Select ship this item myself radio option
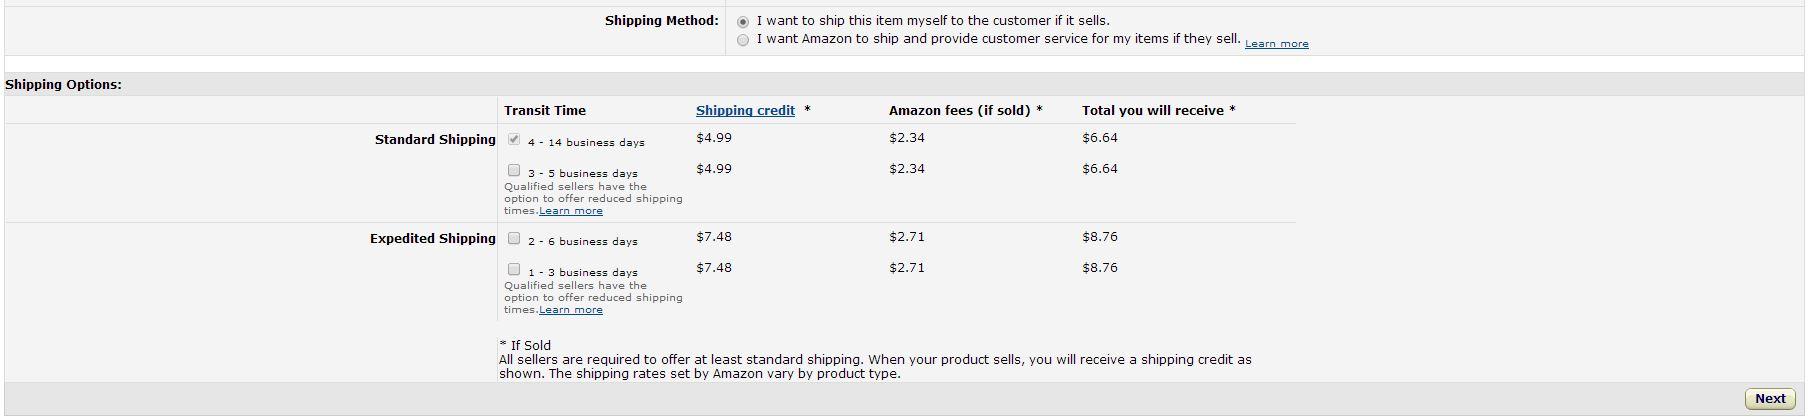 [742, 22]
